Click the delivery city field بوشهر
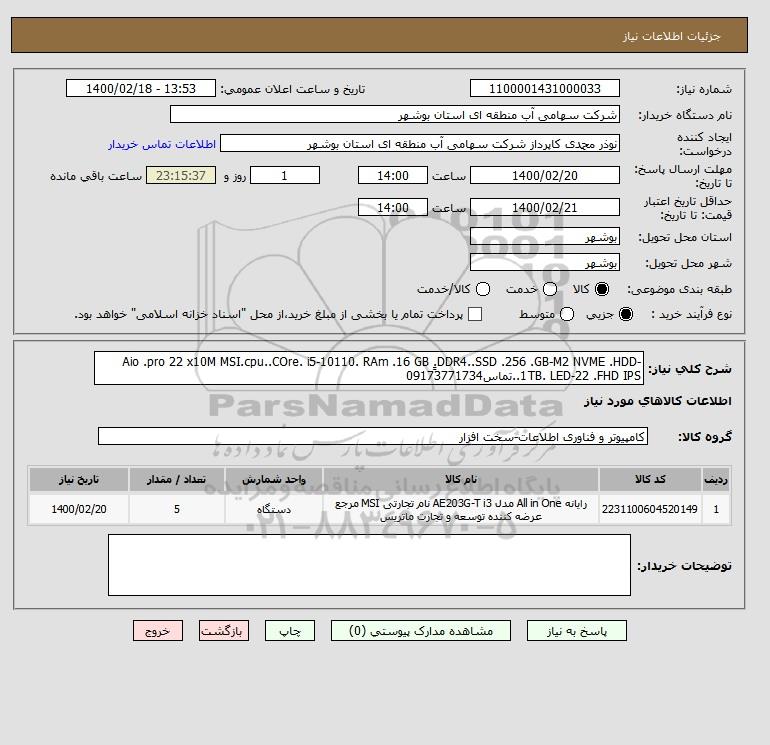The height and width of the screenshot is (745, 770). [x=545, y=263]
